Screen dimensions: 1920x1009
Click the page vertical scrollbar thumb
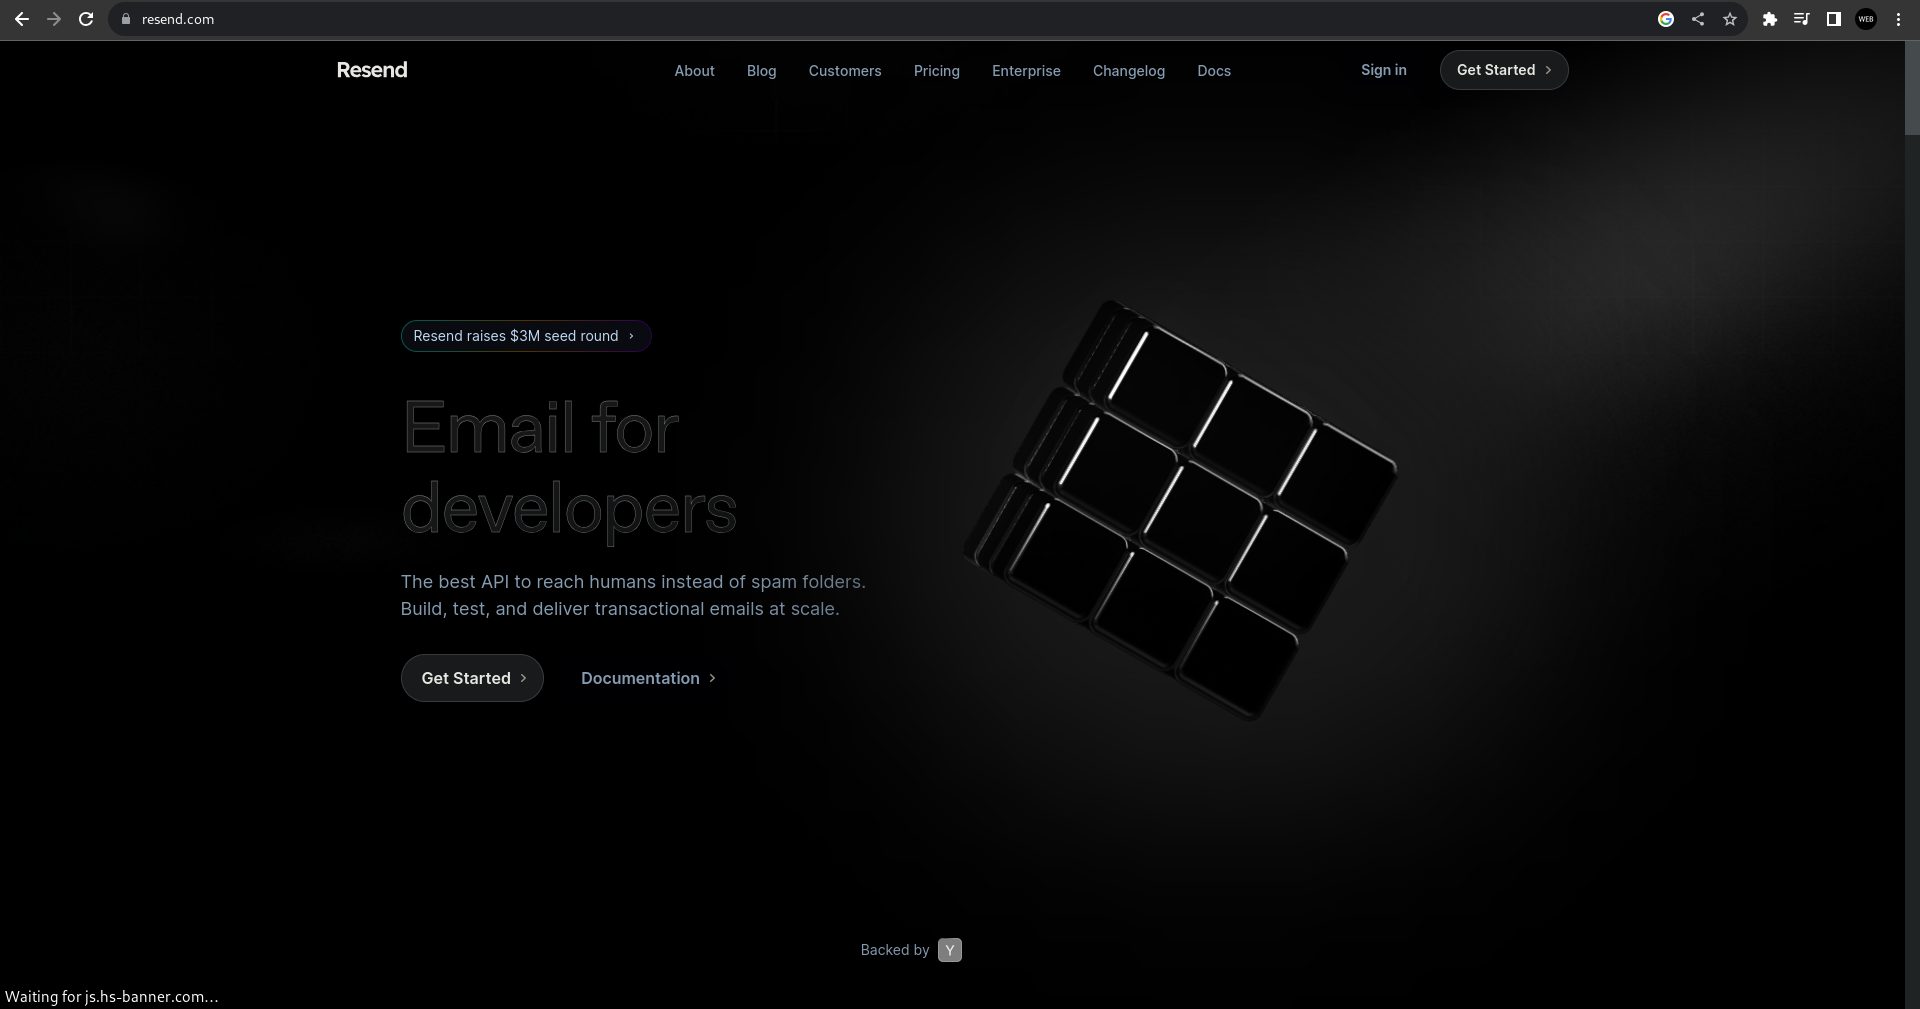point(1912,88)
